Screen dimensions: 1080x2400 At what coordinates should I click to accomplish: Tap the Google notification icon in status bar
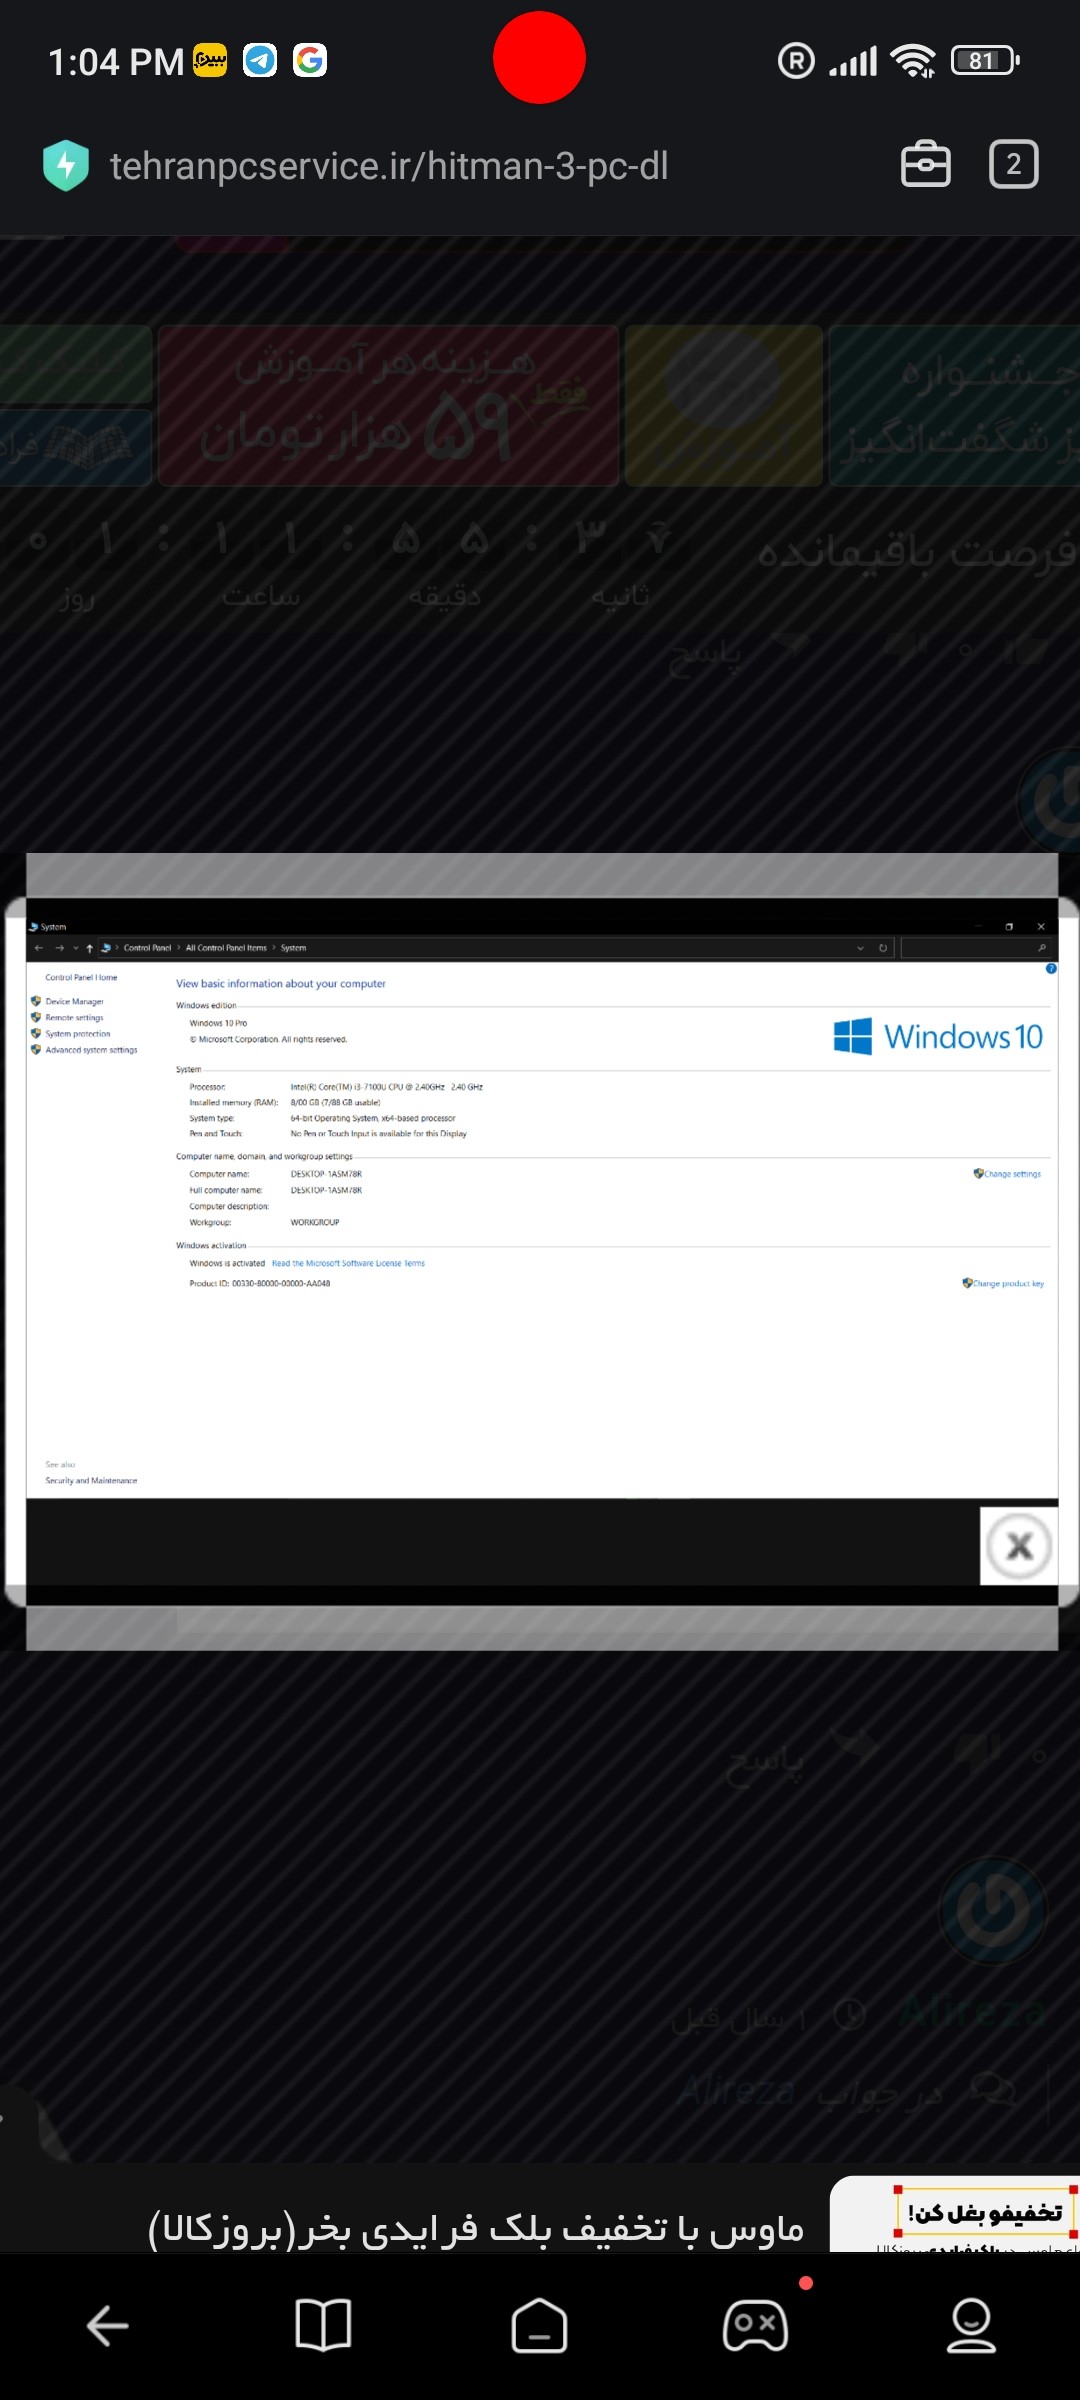click(x=310, y=61)
